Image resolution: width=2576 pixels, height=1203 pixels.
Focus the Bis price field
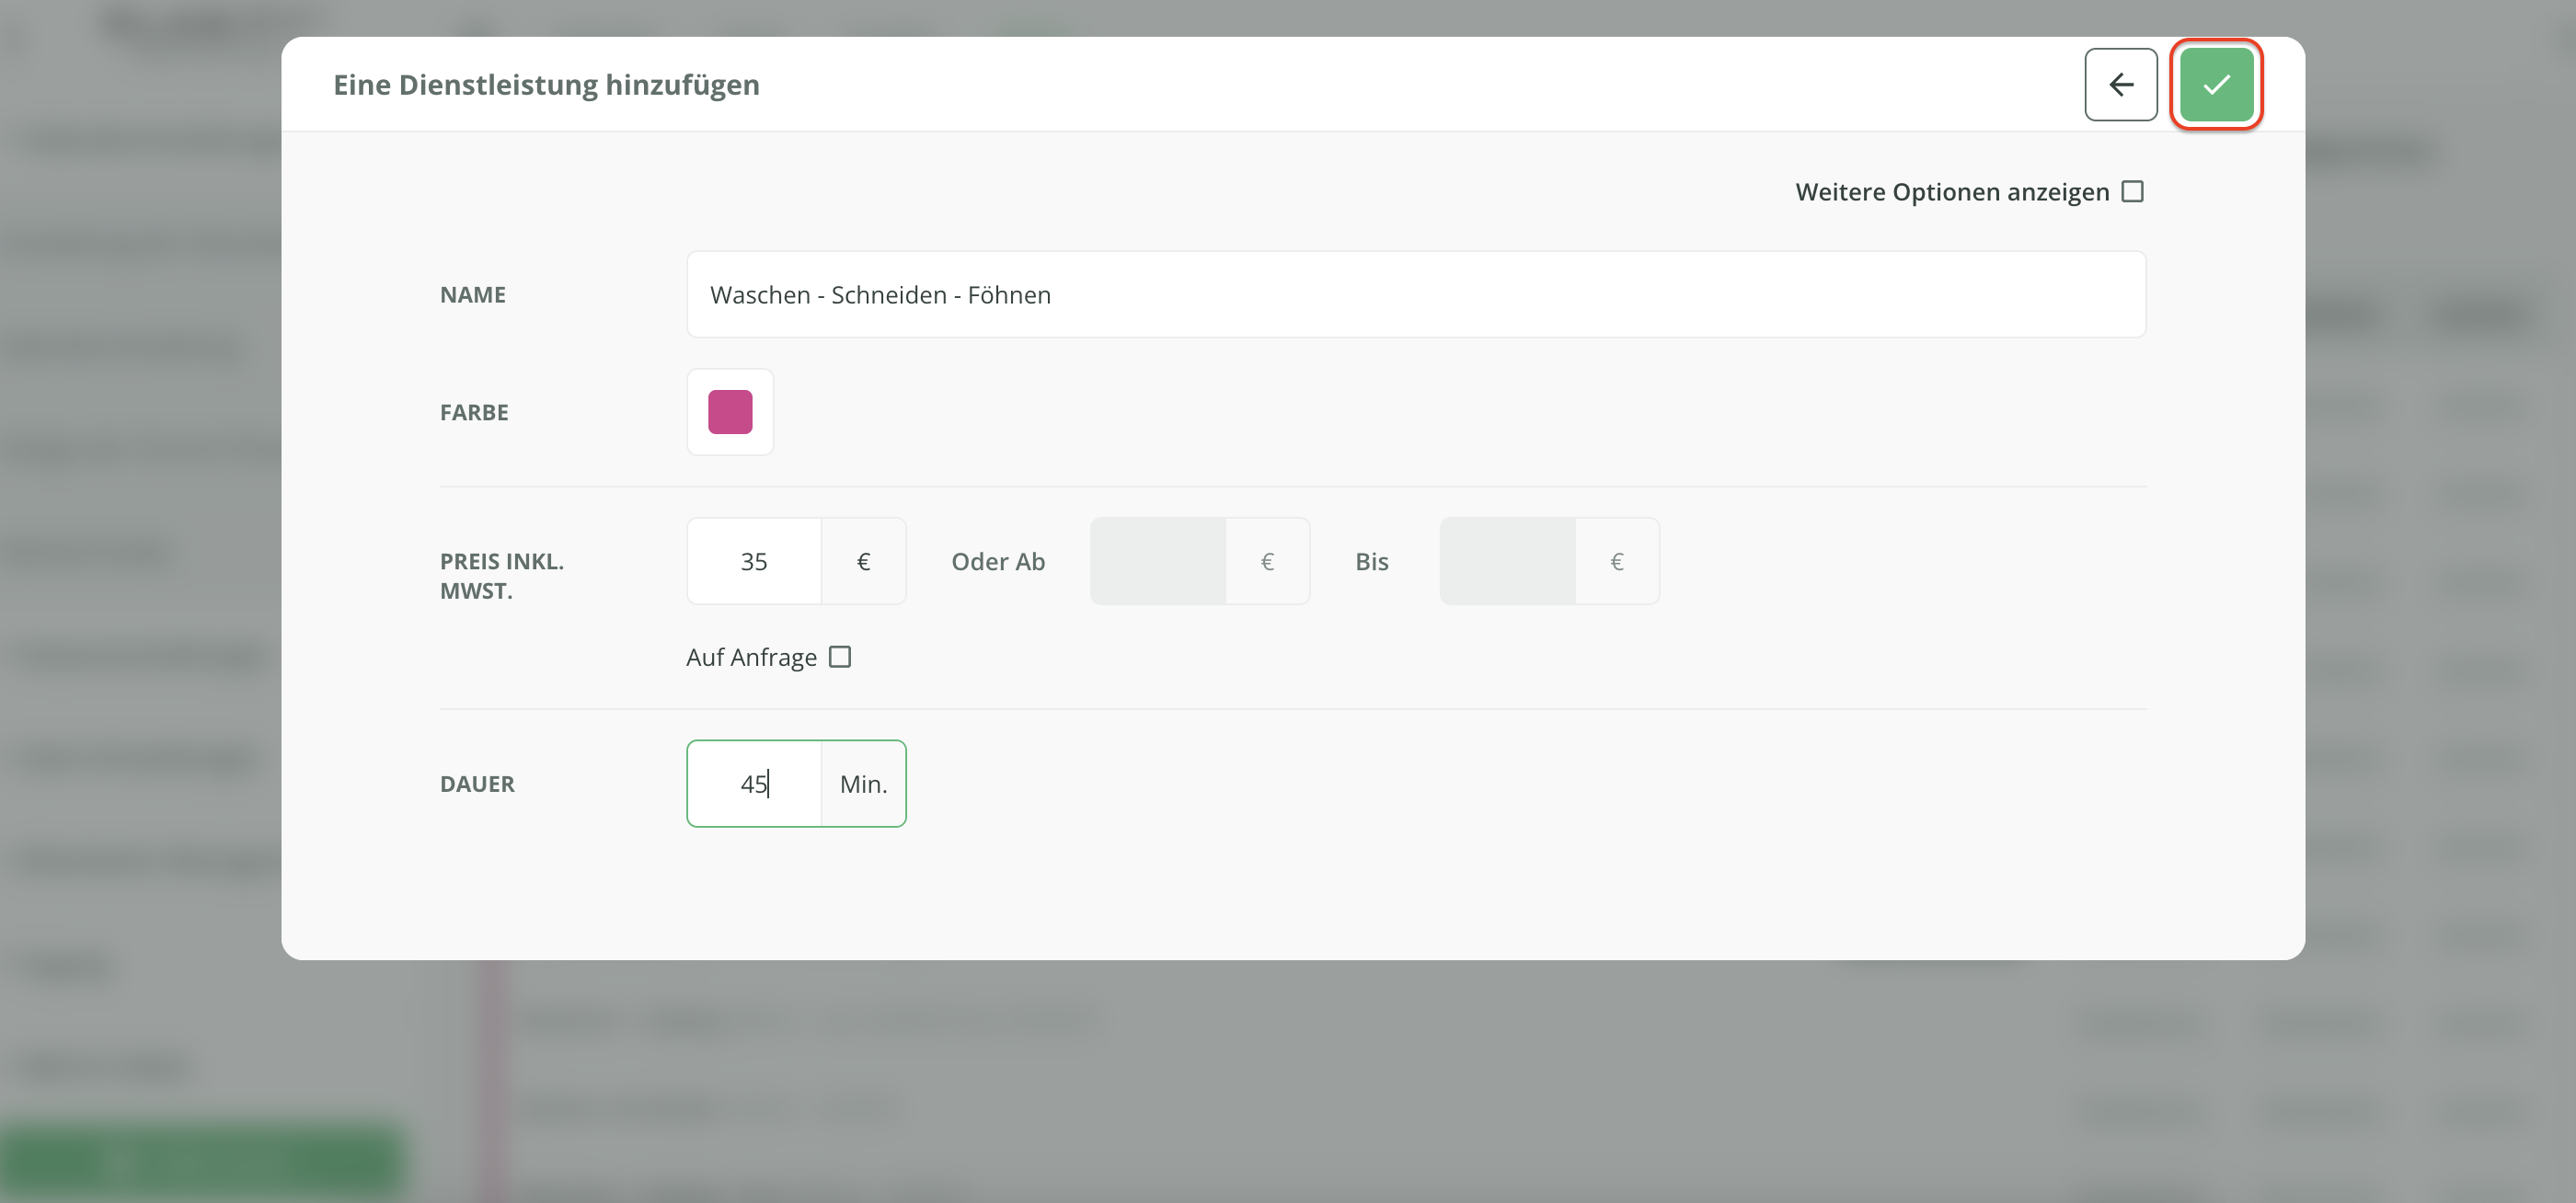[x=1507, y=562]
